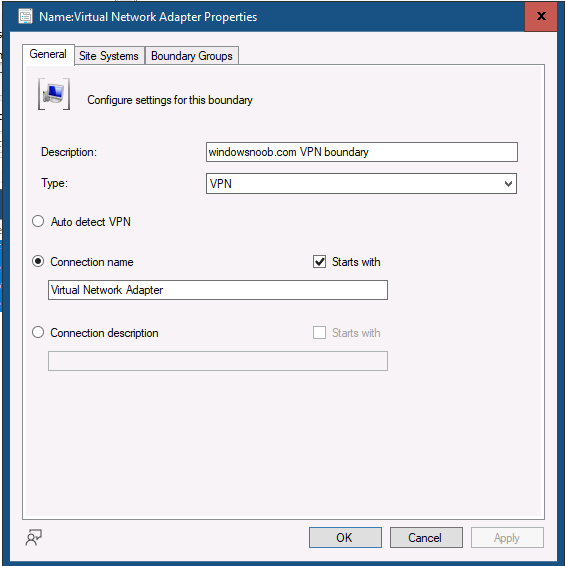Click the boundary computer icon near the header

click(54, 94)
